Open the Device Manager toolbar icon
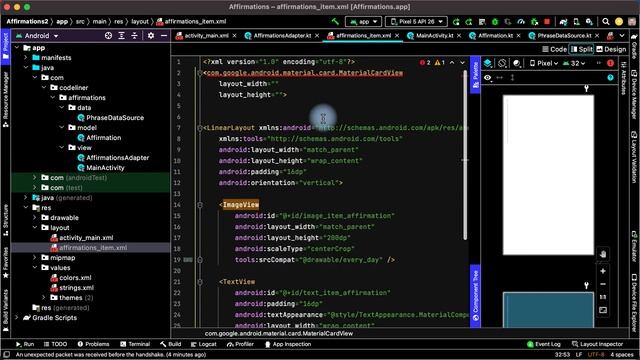The image size is (640, 360). pos(576,22)
